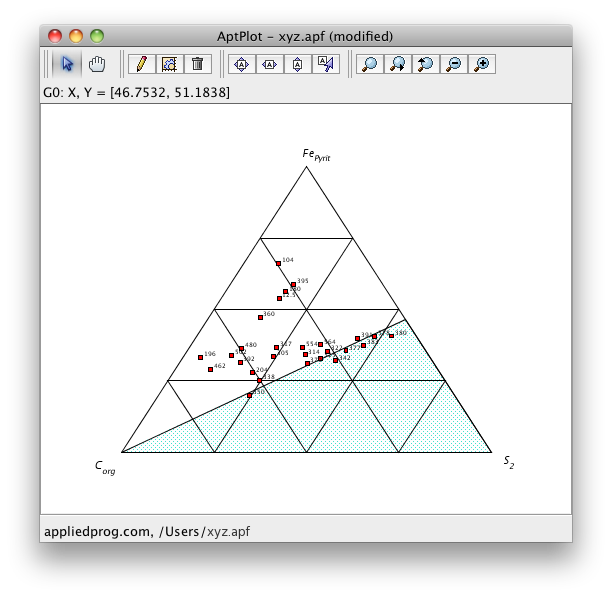This screenshot has width=612, height=597.
Task: Autoscale horizontally with left-right arrows icon
Action: [x=269, y=64]
